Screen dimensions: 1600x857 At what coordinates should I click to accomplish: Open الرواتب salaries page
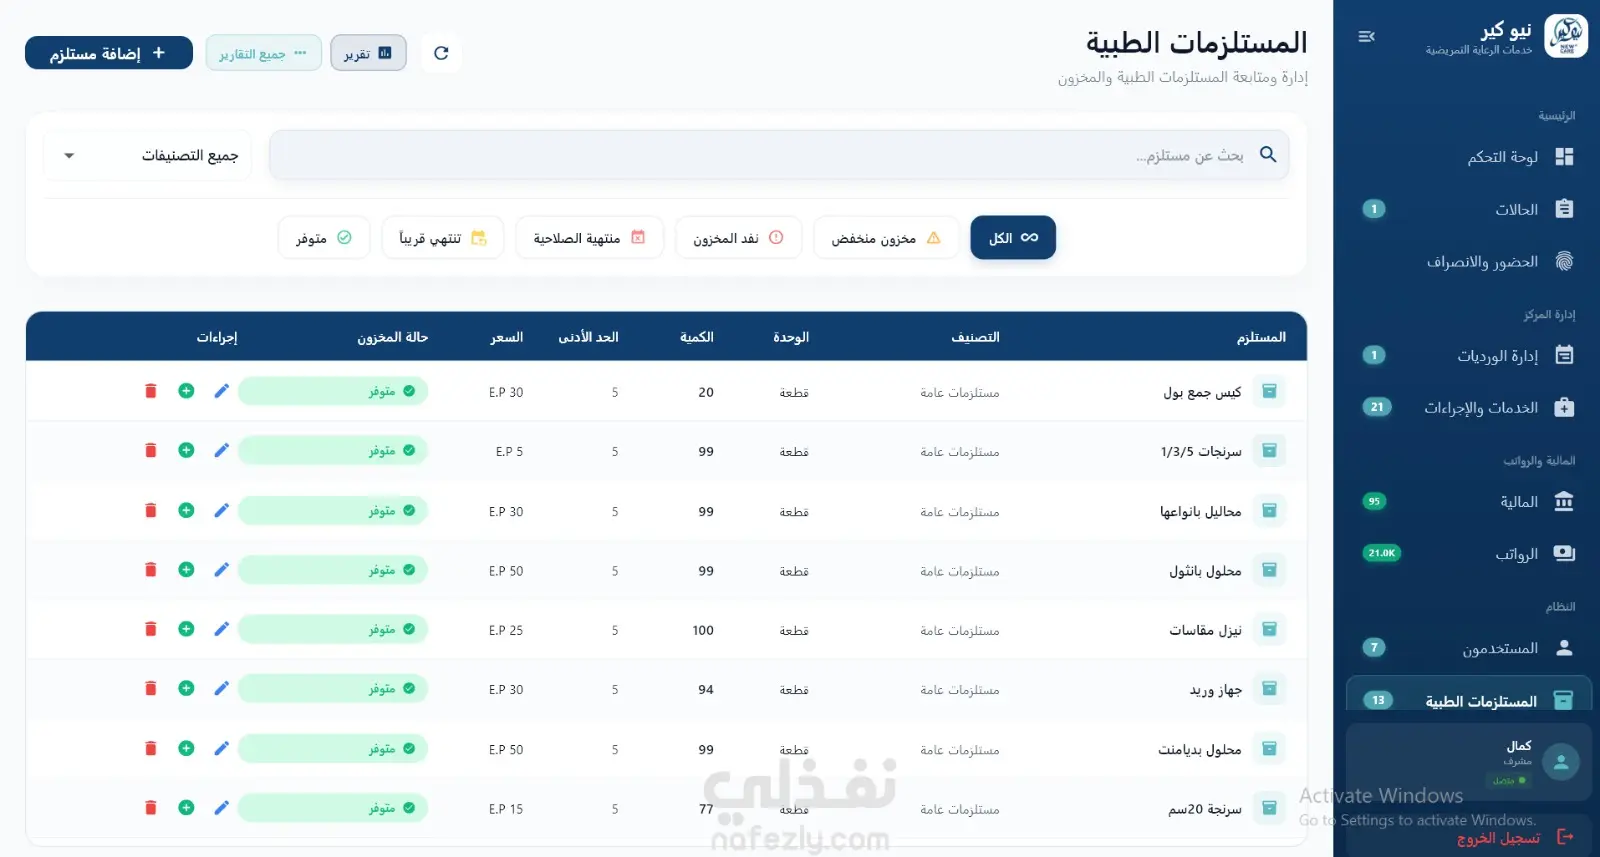pos(1468,553)
